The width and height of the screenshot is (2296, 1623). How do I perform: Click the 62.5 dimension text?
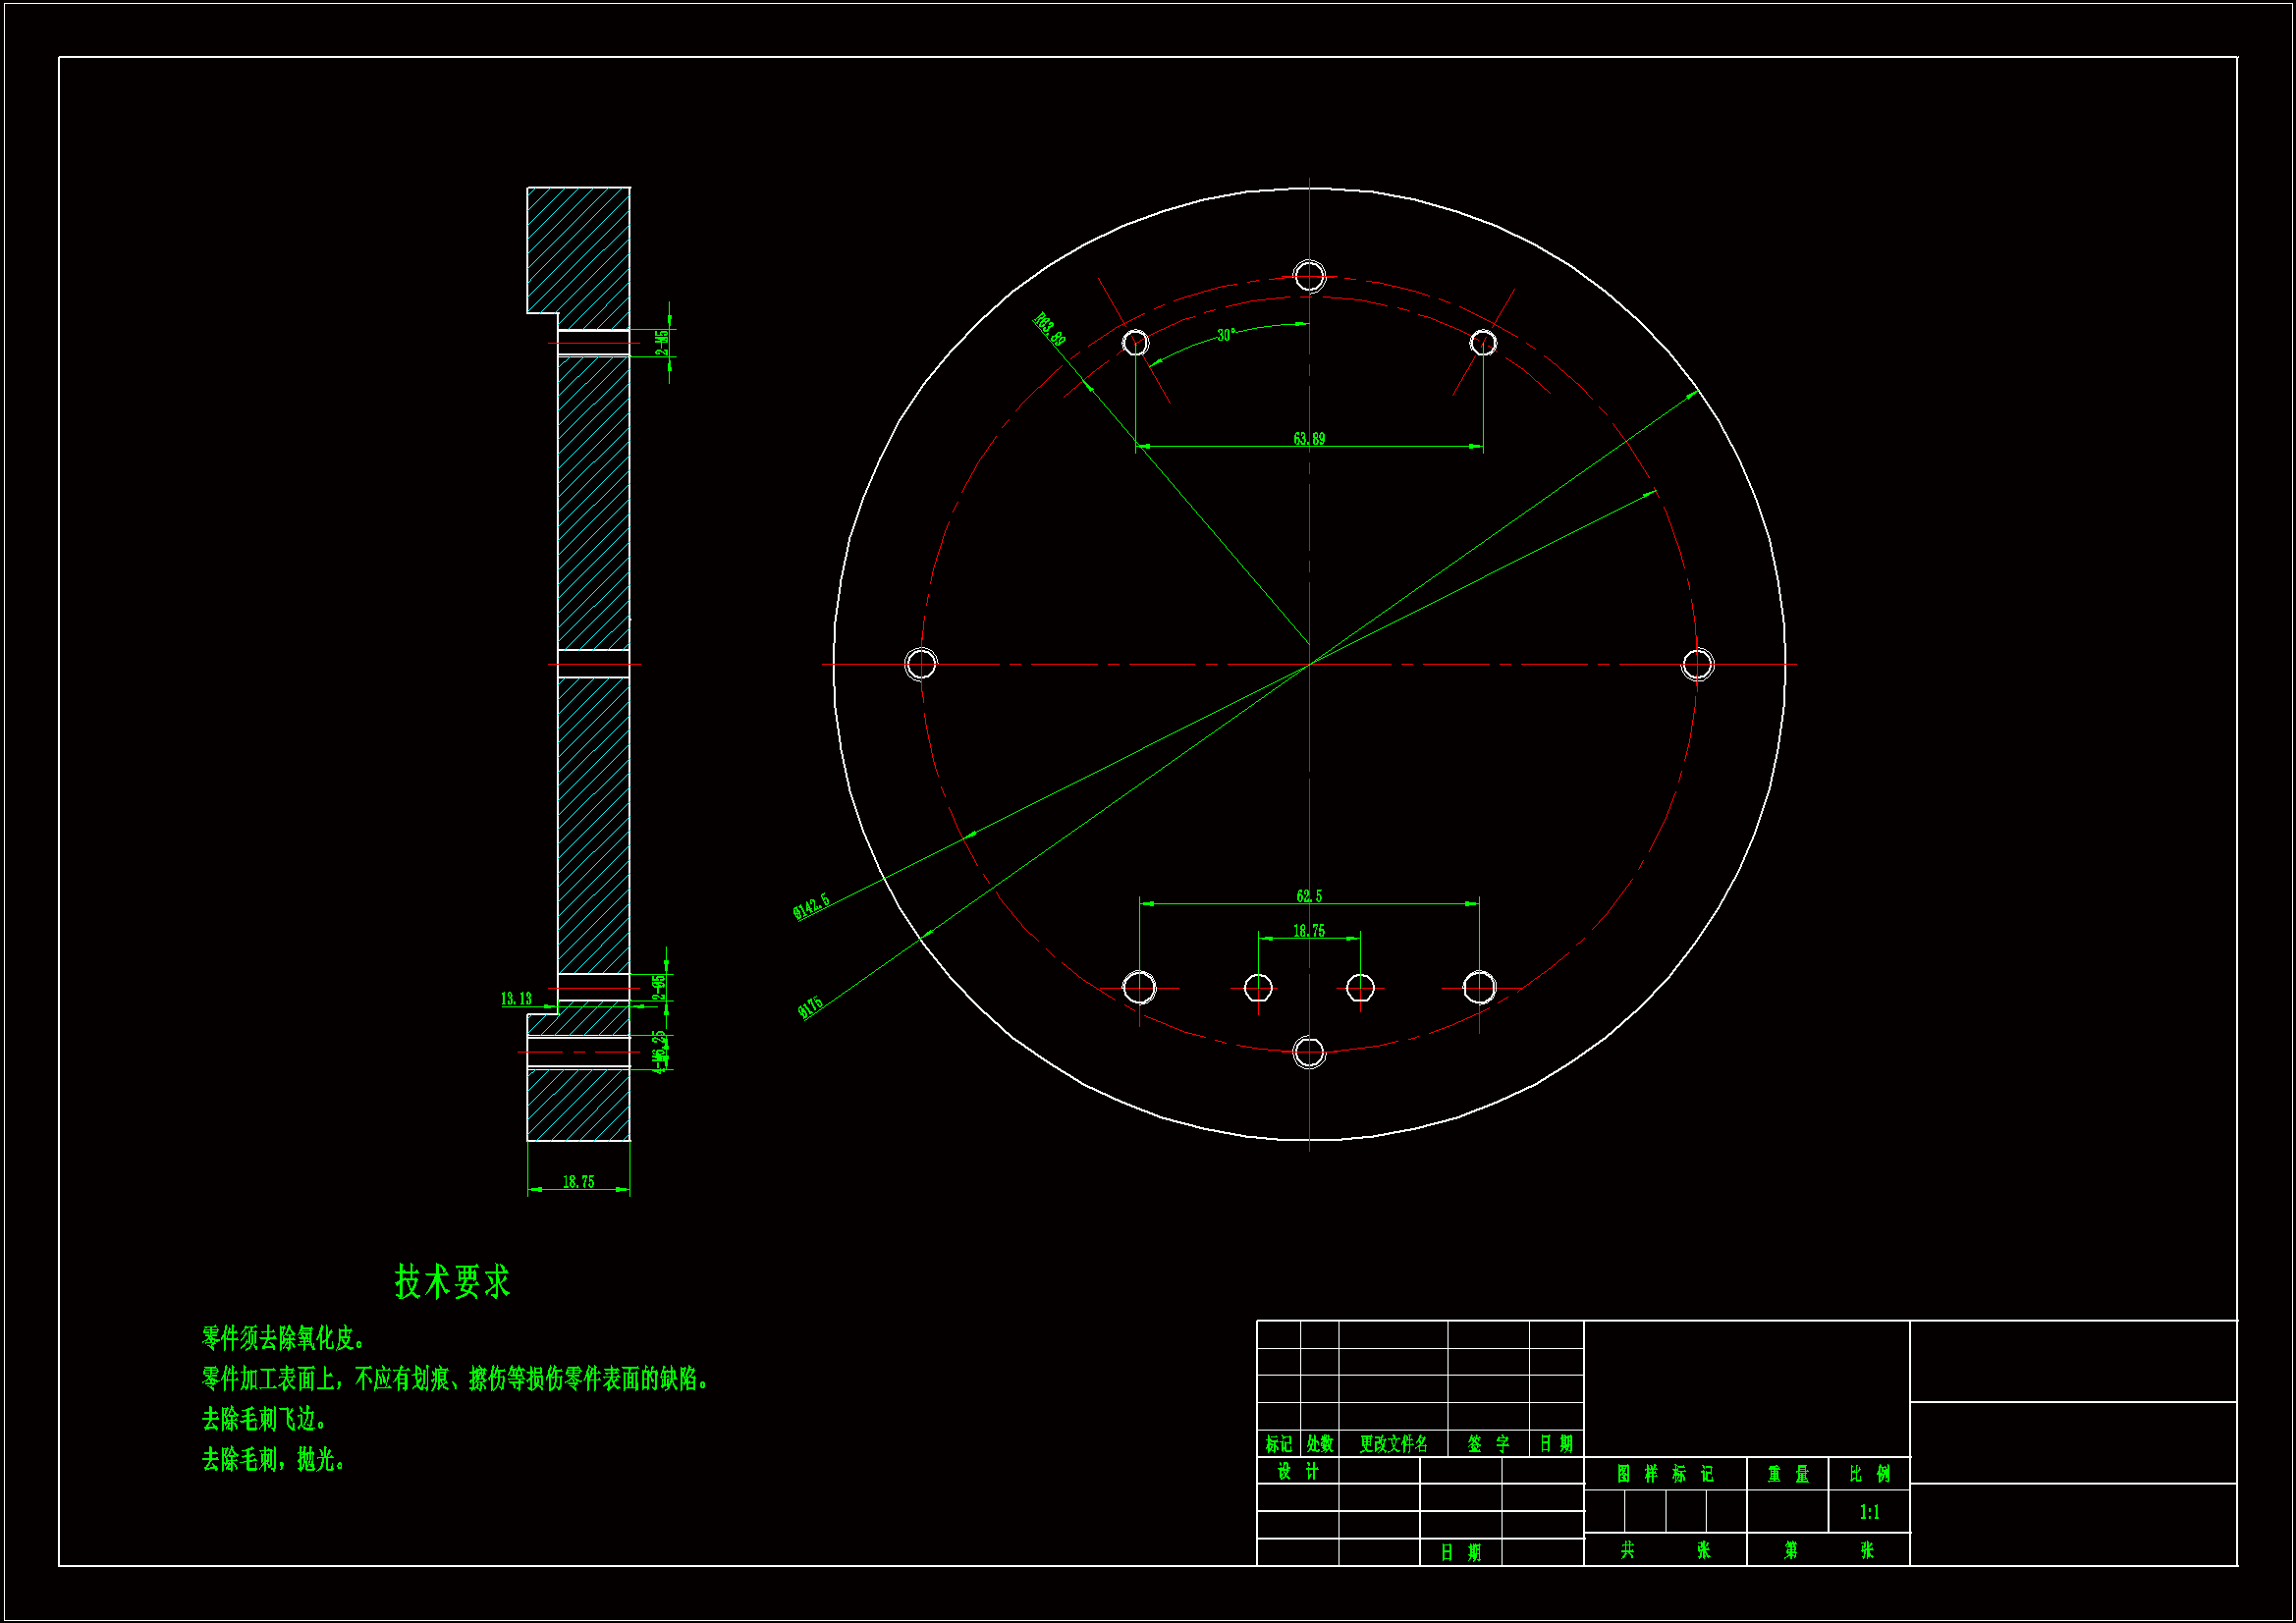(1309, 896)
